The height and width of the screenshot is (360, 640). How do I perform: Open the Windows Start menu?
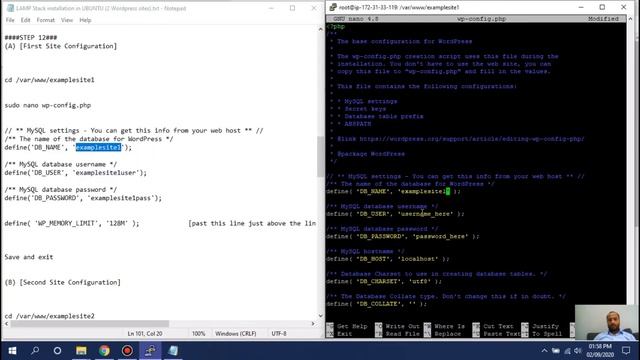pyautogui.click(x=12, y=351)
